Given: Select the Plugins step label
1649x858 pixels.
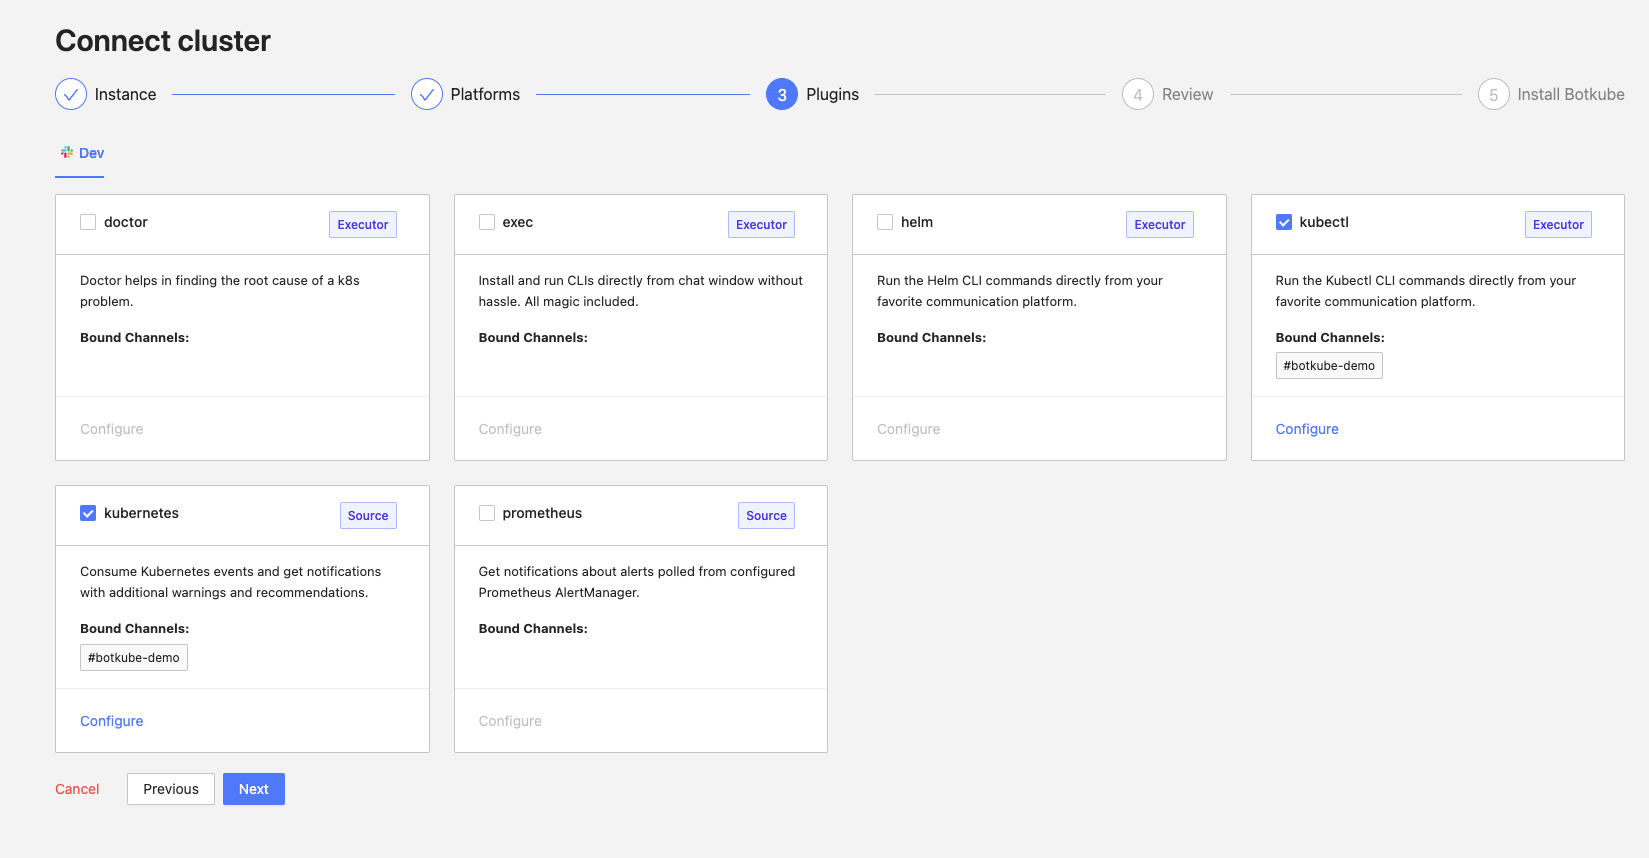Looking at the screenshot, I should pos(833,94).
